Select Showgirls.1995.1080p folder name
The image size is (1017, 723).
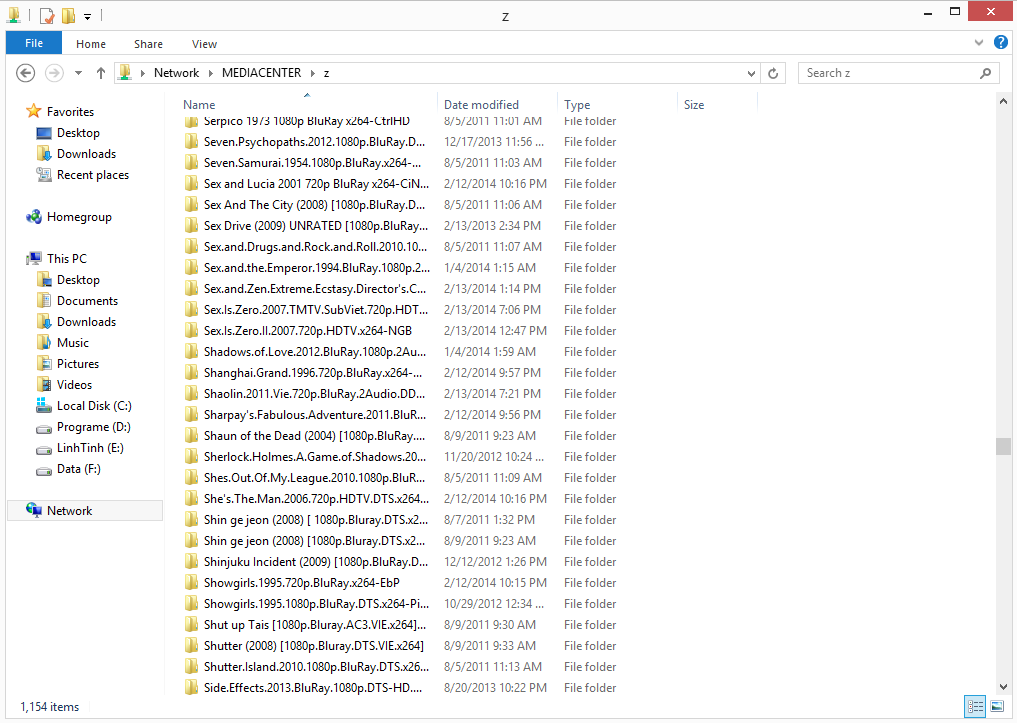tap(317, 604)
